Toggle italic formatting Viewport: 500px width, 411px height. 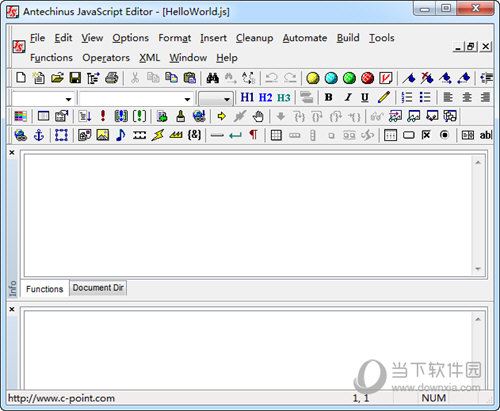pos(348,97)
